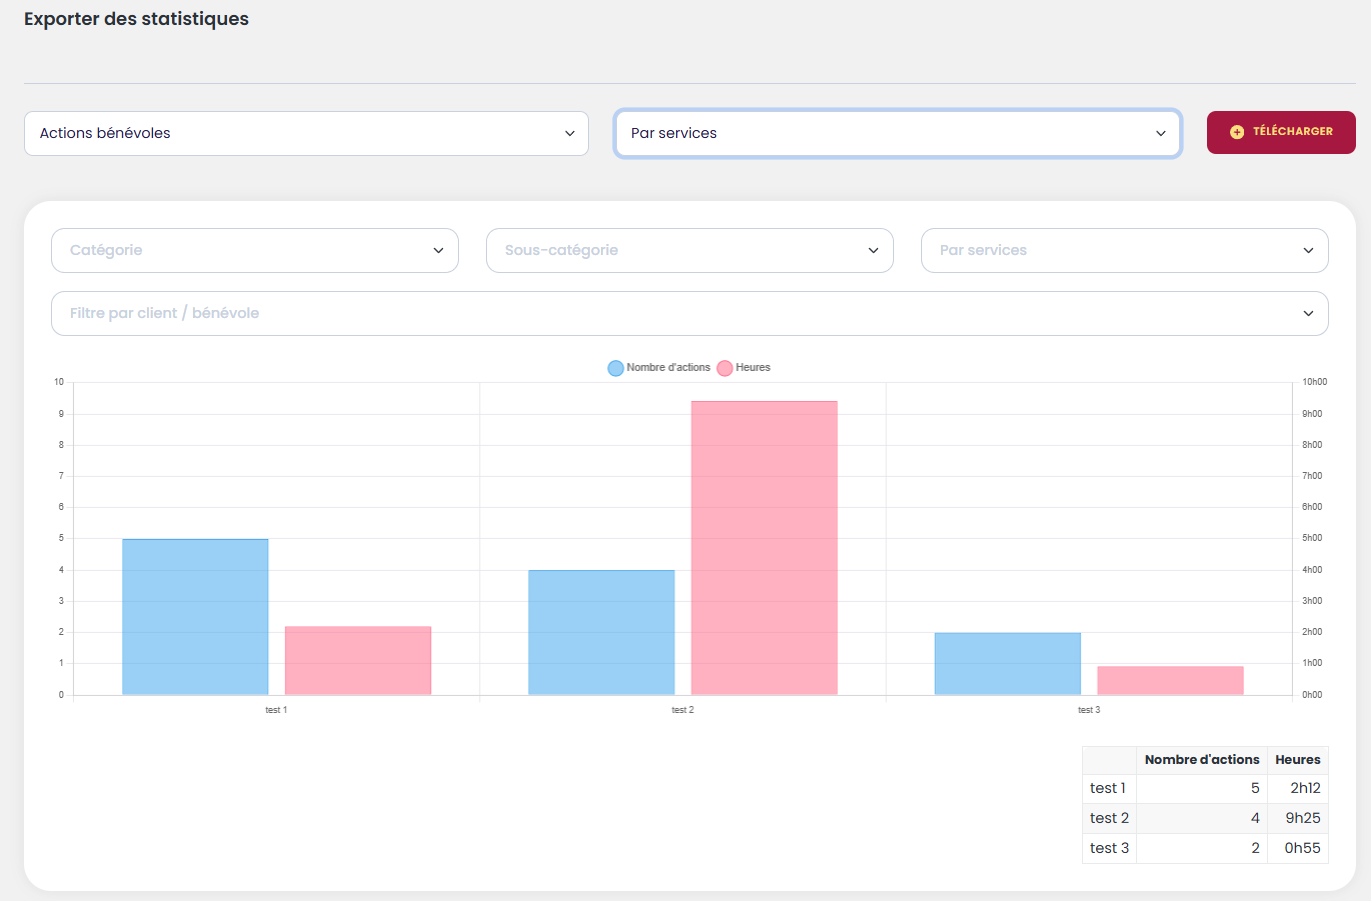The width and height of the screenshot is (1371, 901).
Task: Toggle Nombre d'actions legend blue circle
Action: pos(616,368)
